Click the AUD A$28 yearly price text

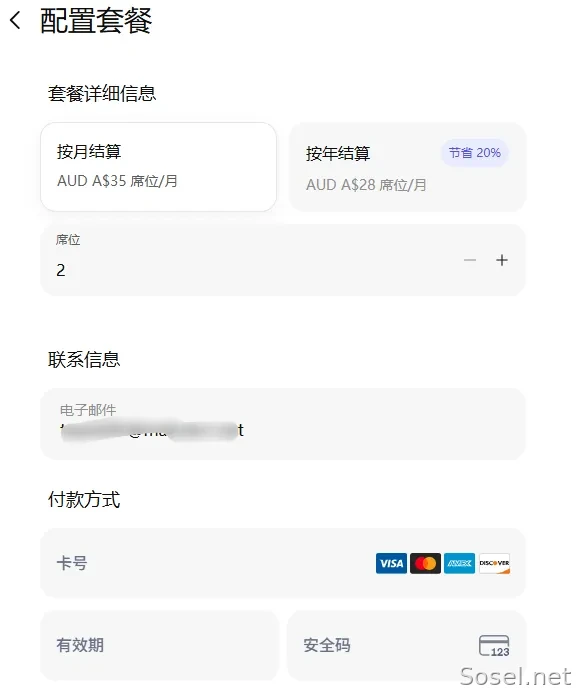(366, 185)
